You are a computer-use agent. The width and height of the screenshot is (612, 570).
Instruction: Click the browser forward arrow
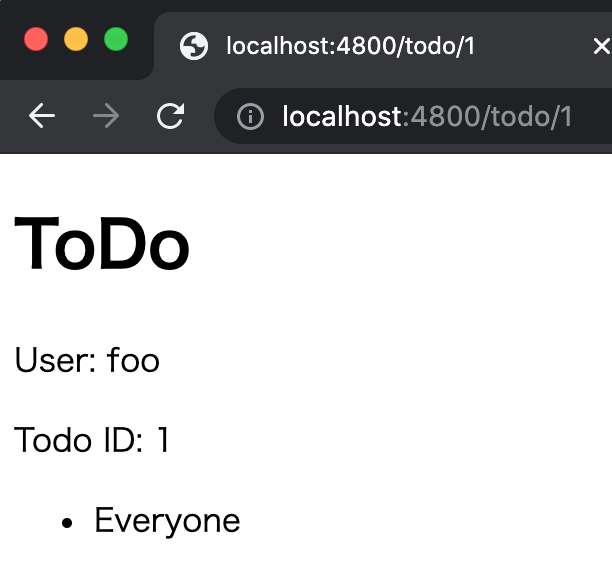(106, 116)
